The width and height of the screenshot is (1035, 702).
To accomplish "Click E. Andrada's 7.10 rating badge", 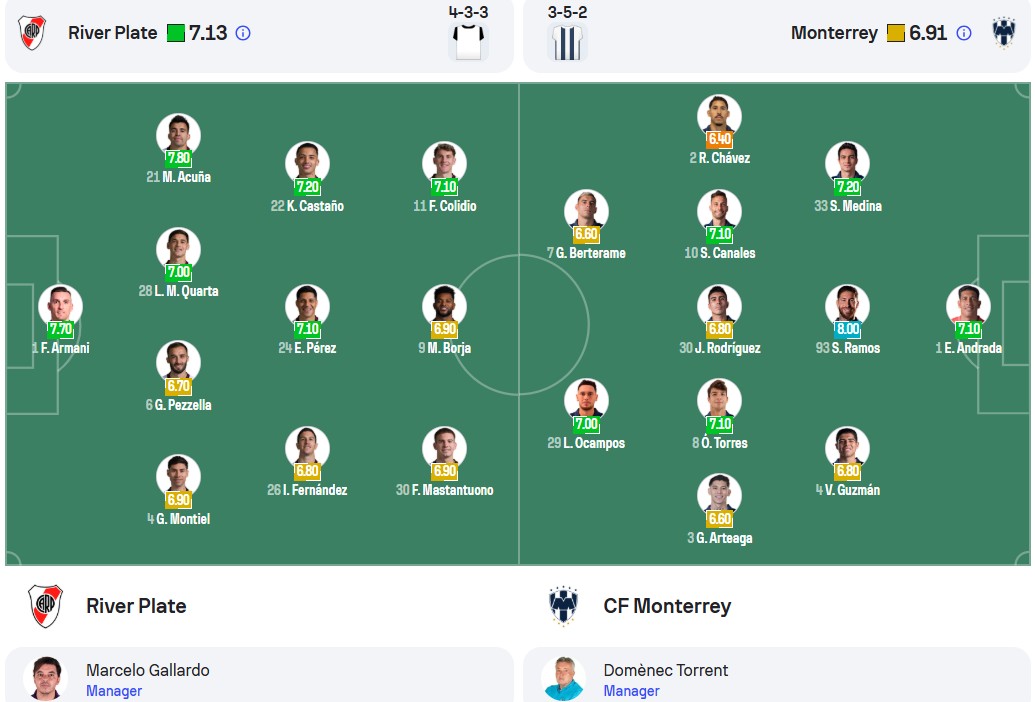I will point(968,329).
